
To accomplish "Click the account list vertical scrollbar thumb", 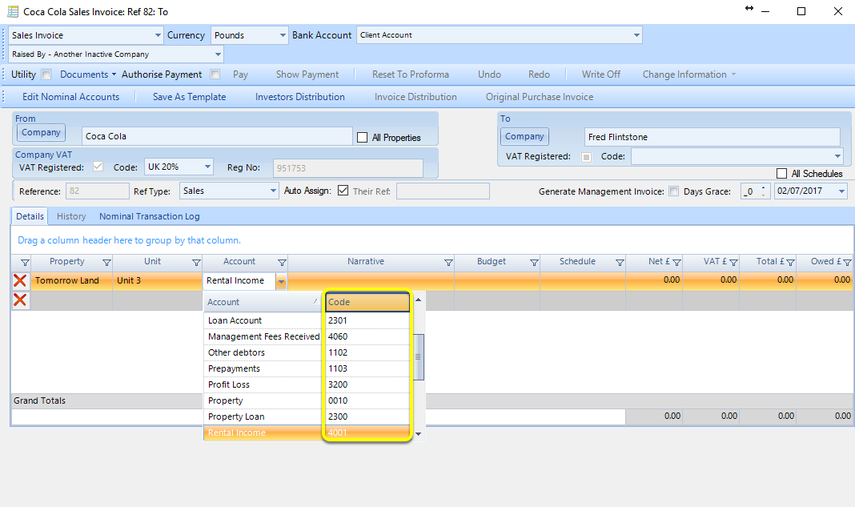I will pos(419,357).
